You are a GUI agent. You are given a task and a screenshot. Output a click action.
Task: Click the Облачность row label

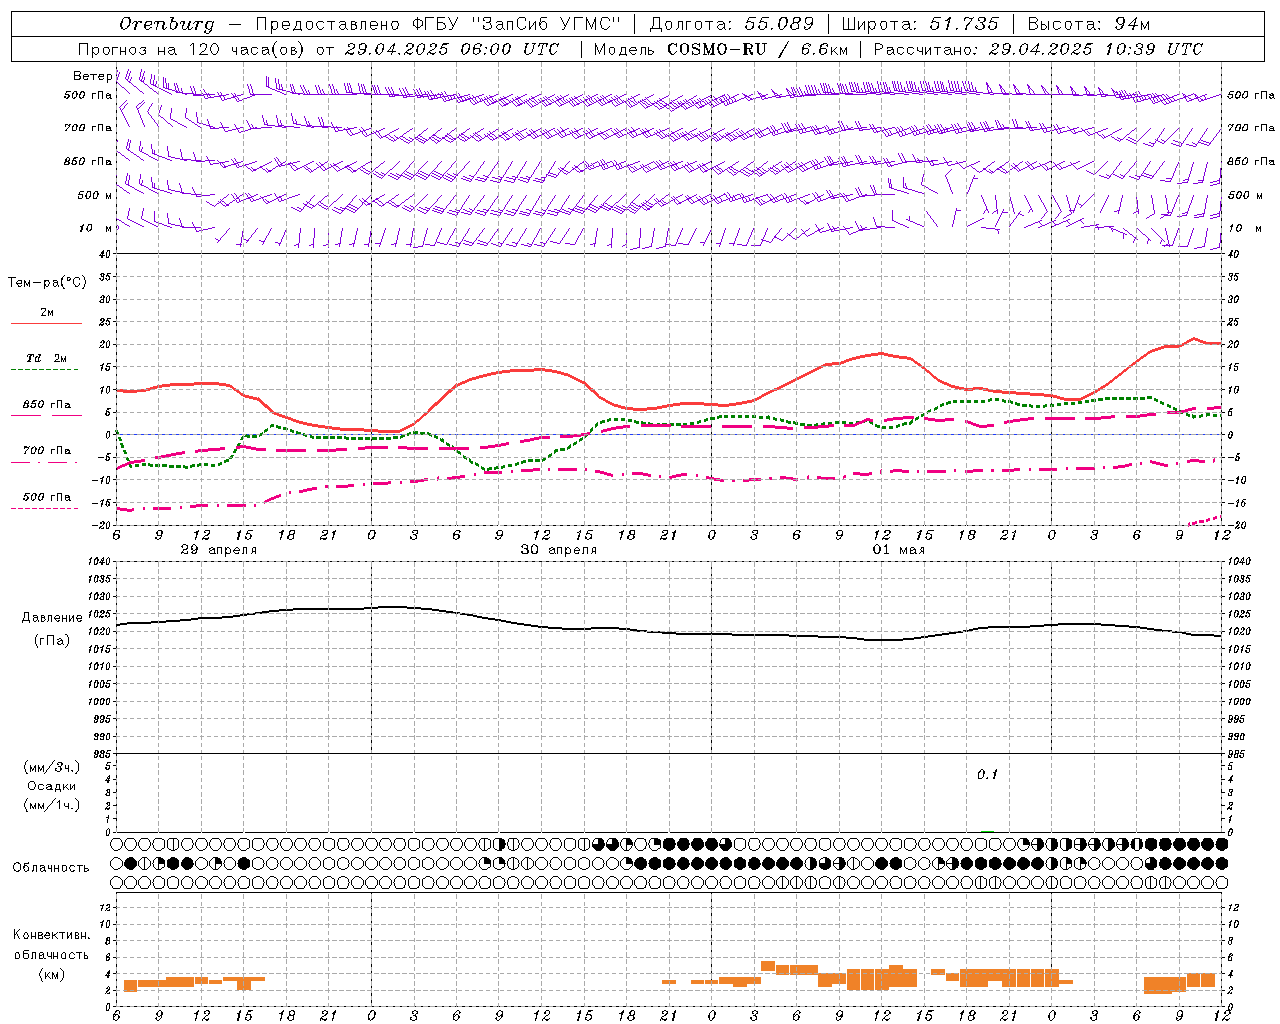tap(51, 867)
